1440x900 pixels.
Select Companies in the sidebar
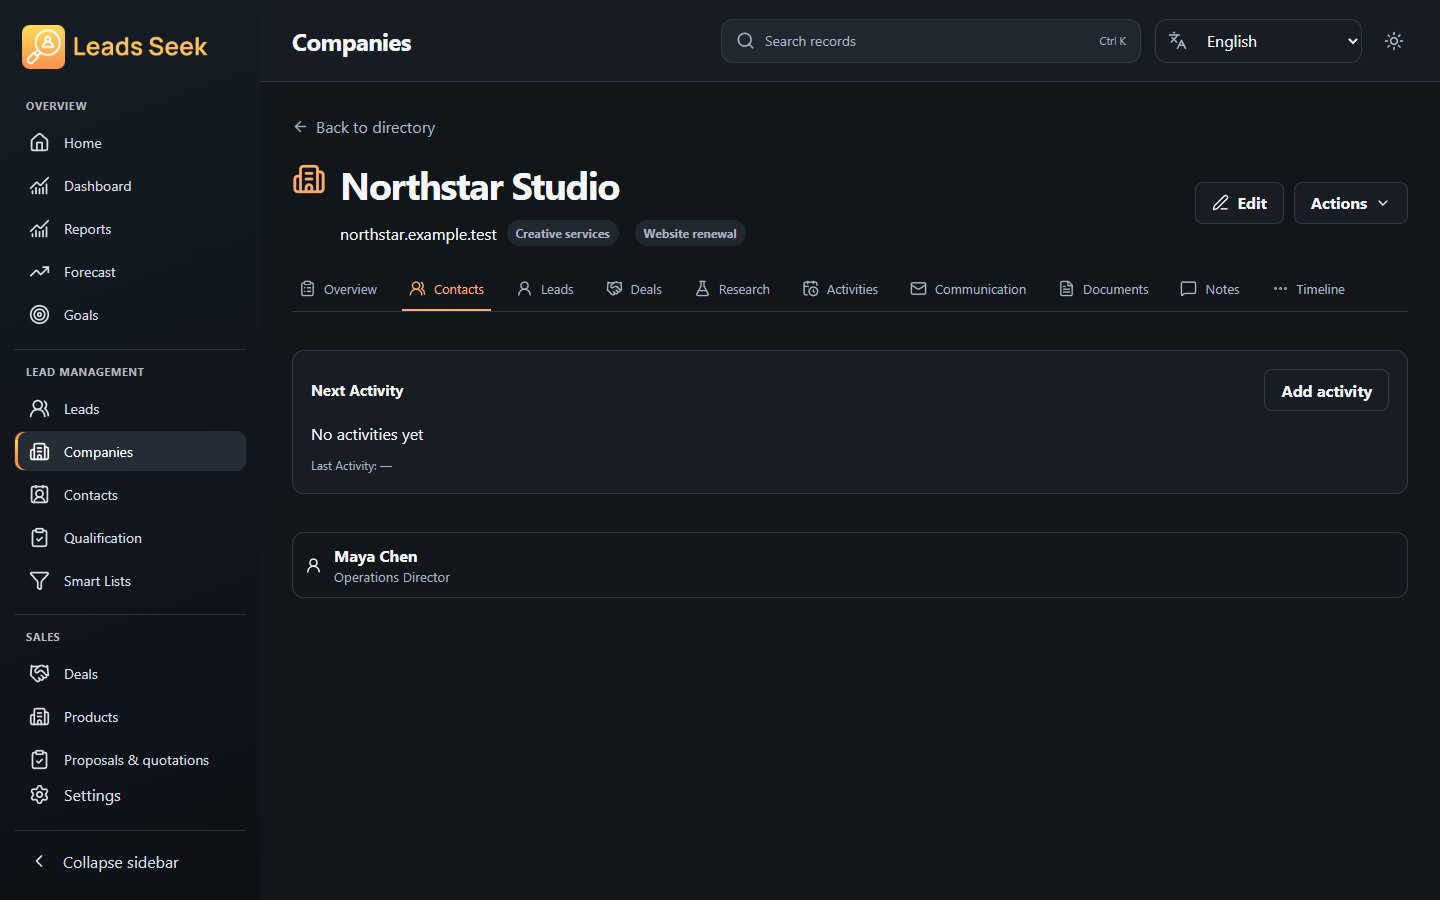(130, 452)
